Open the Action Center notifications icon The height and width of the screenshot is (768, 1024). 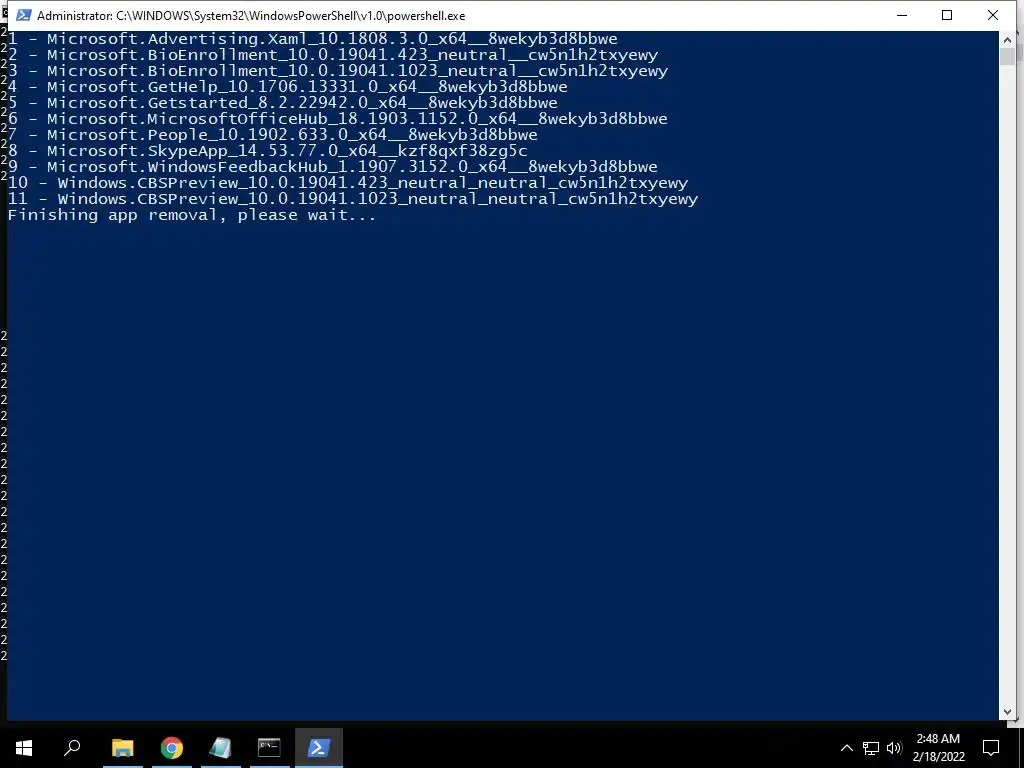tap(991, 748)
